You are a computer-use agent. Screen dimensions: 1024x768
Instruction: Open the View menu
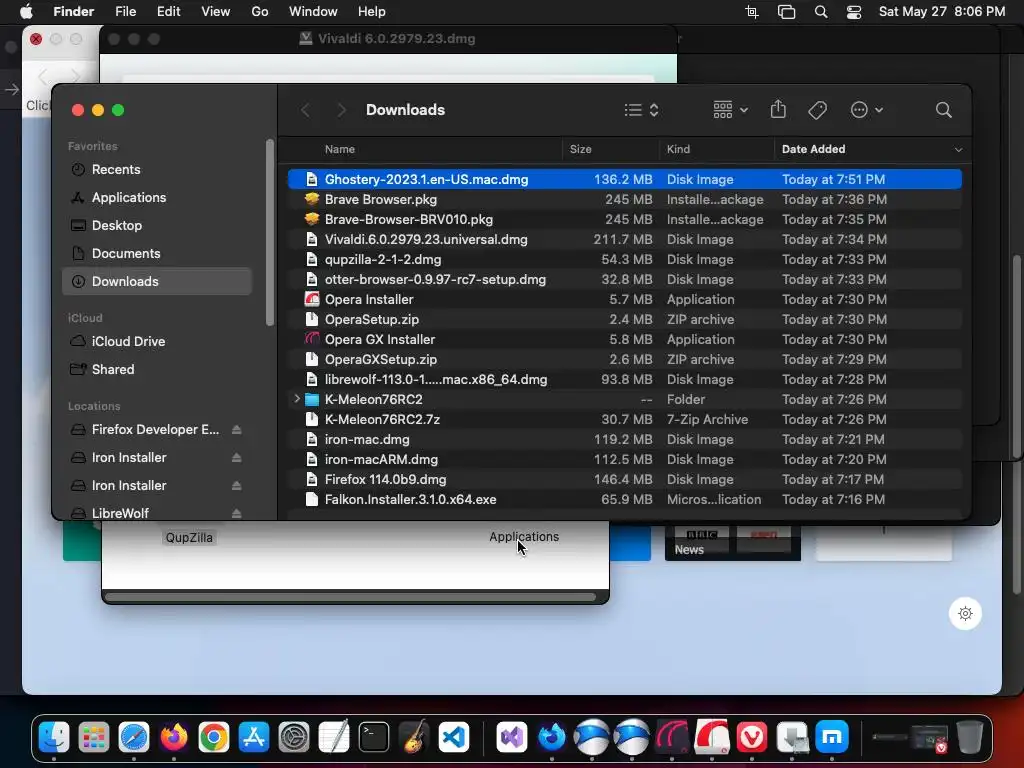point(216,12)
